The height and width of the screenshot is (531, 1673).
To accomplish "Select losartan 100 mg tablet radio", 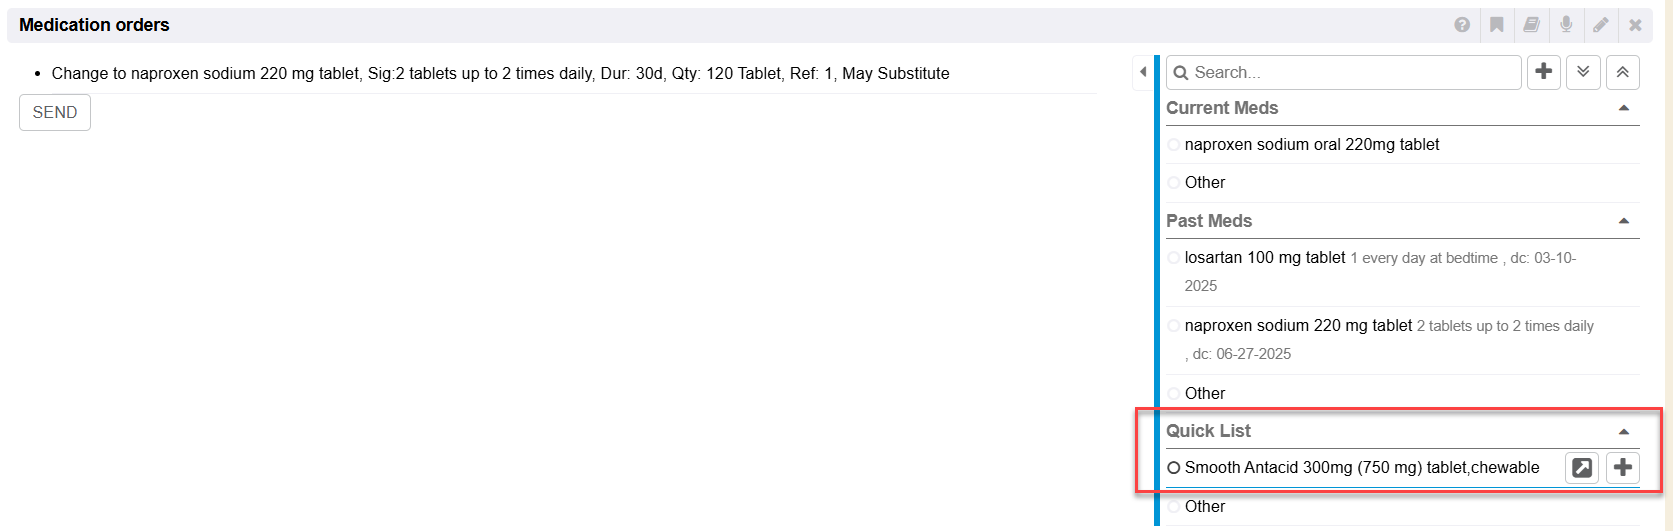I will click(x=1174, y=258).
